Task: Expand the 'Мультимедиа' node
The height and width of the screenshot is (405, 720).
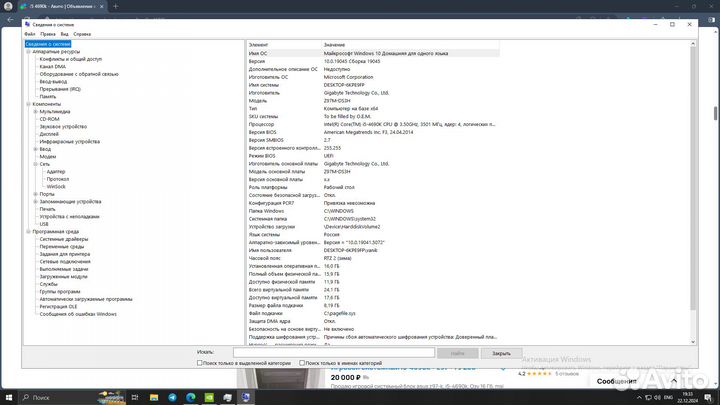Action: click(x=35, y=112)
